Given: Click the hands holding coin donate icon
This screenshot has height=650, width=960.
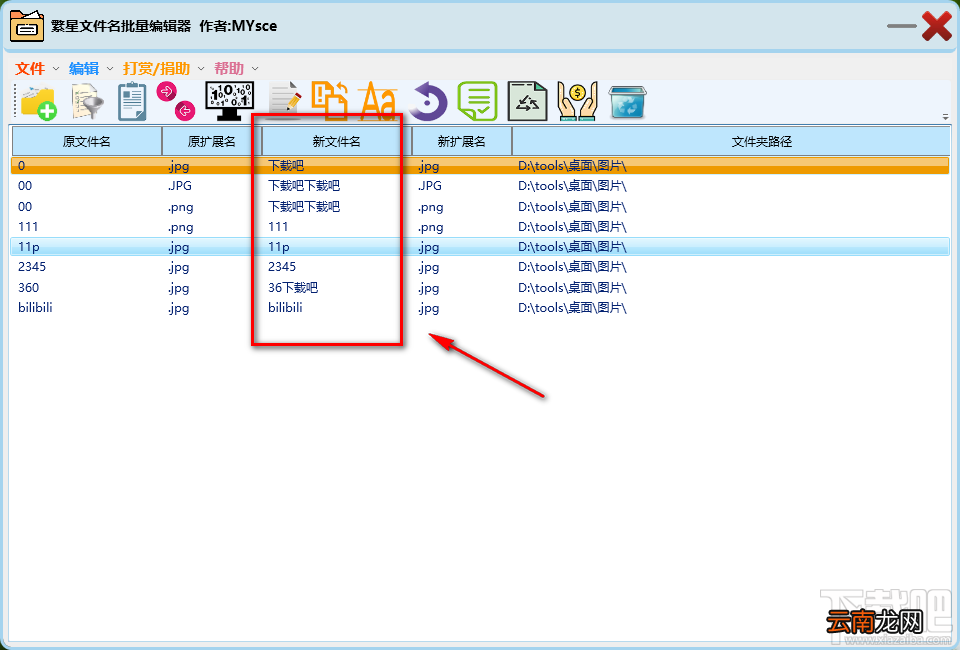Looking at the screenshot, I should [x=577, y=102].
